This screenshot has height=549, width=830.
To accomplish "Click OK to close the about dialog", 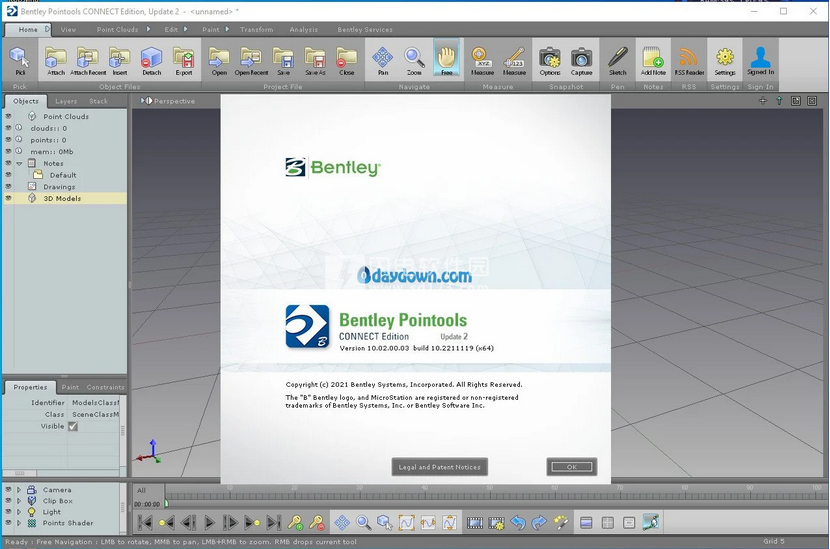I will 572,467.
